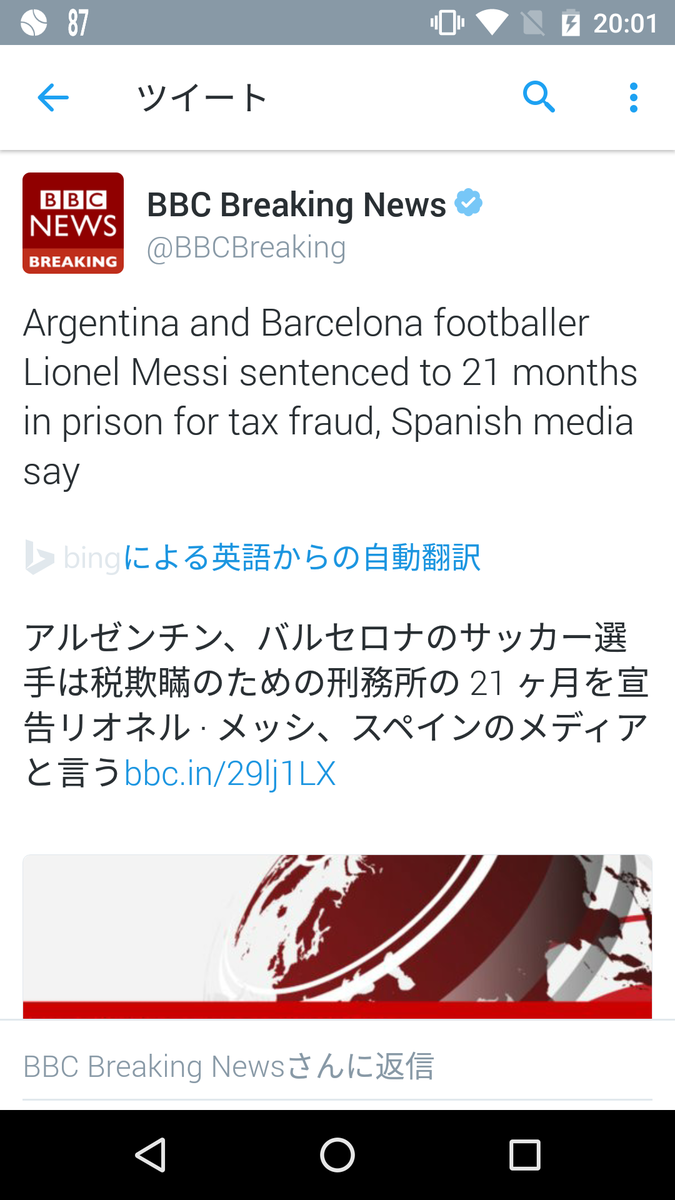The image size is (675, 1200).
Task: Open the BBC Breaking News profile name
Action: tap(296, 205)
